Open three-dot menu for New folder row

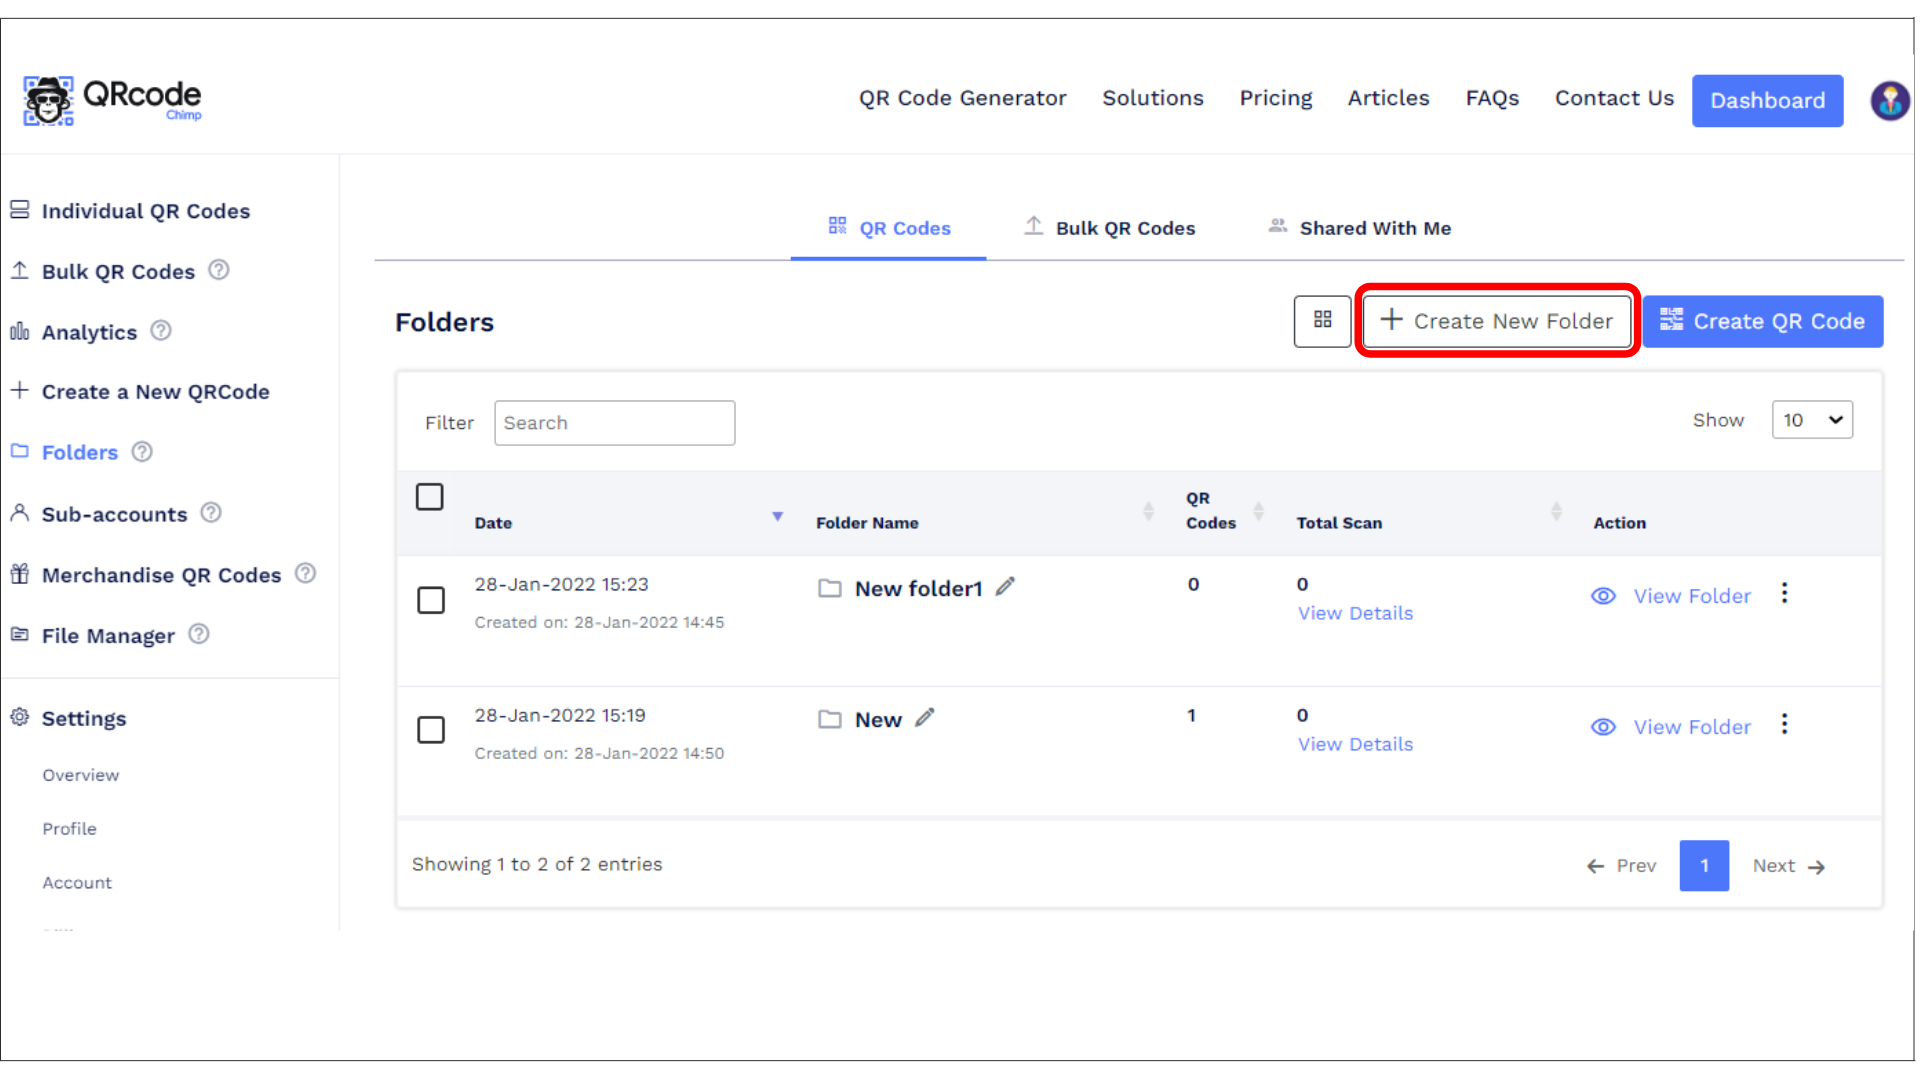[1784, 725]
